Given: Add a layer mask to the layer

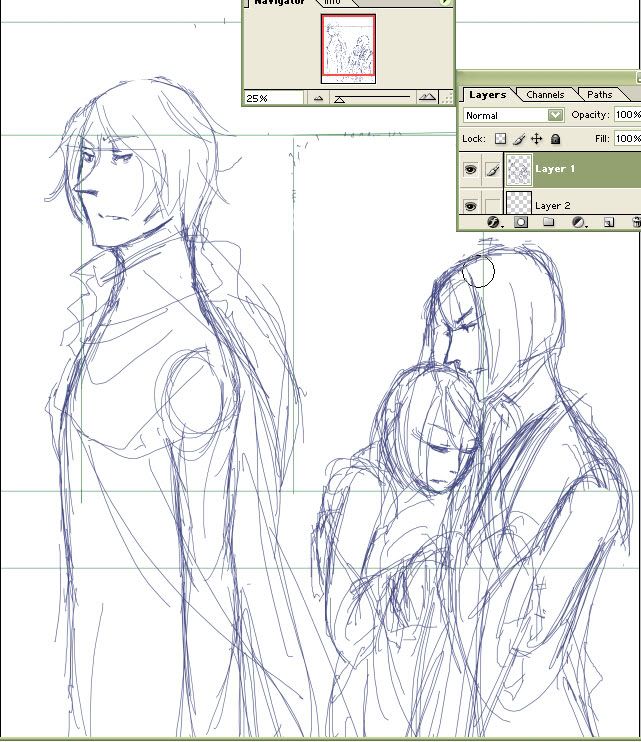Looking at the screenshot, I should (521, 223).
